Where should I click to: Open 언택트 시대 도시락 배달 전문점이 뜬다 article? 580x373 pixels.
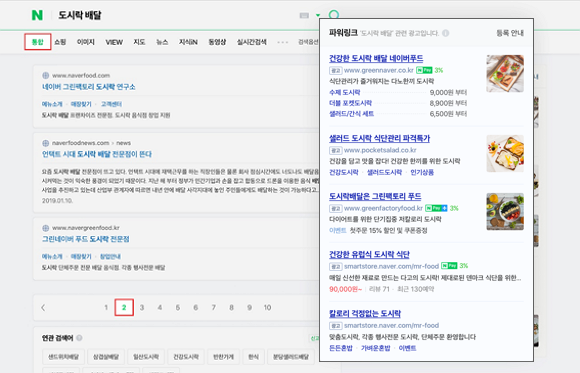tap(97, 154)
